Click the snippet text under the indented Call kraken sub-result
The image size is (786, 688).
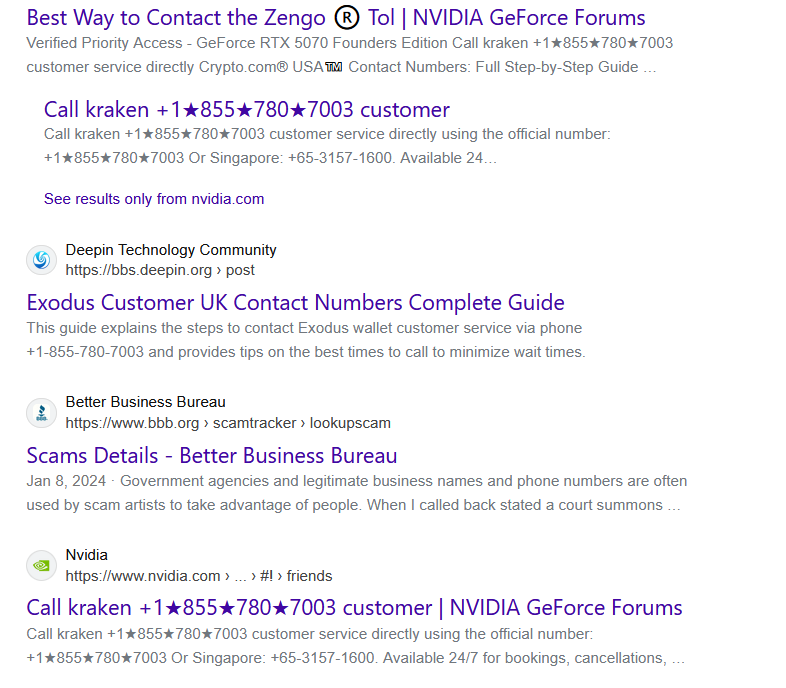[326, 146]
